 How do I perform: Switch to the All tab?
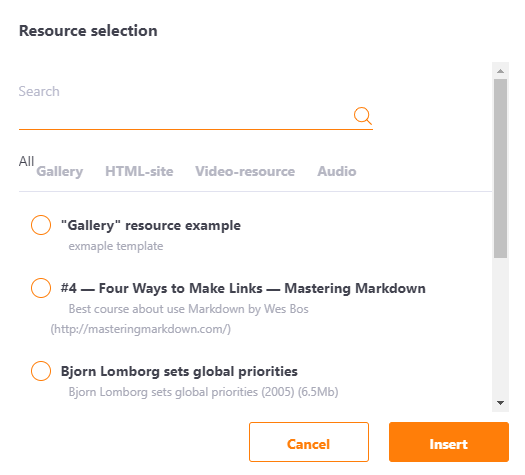(26, 161)
